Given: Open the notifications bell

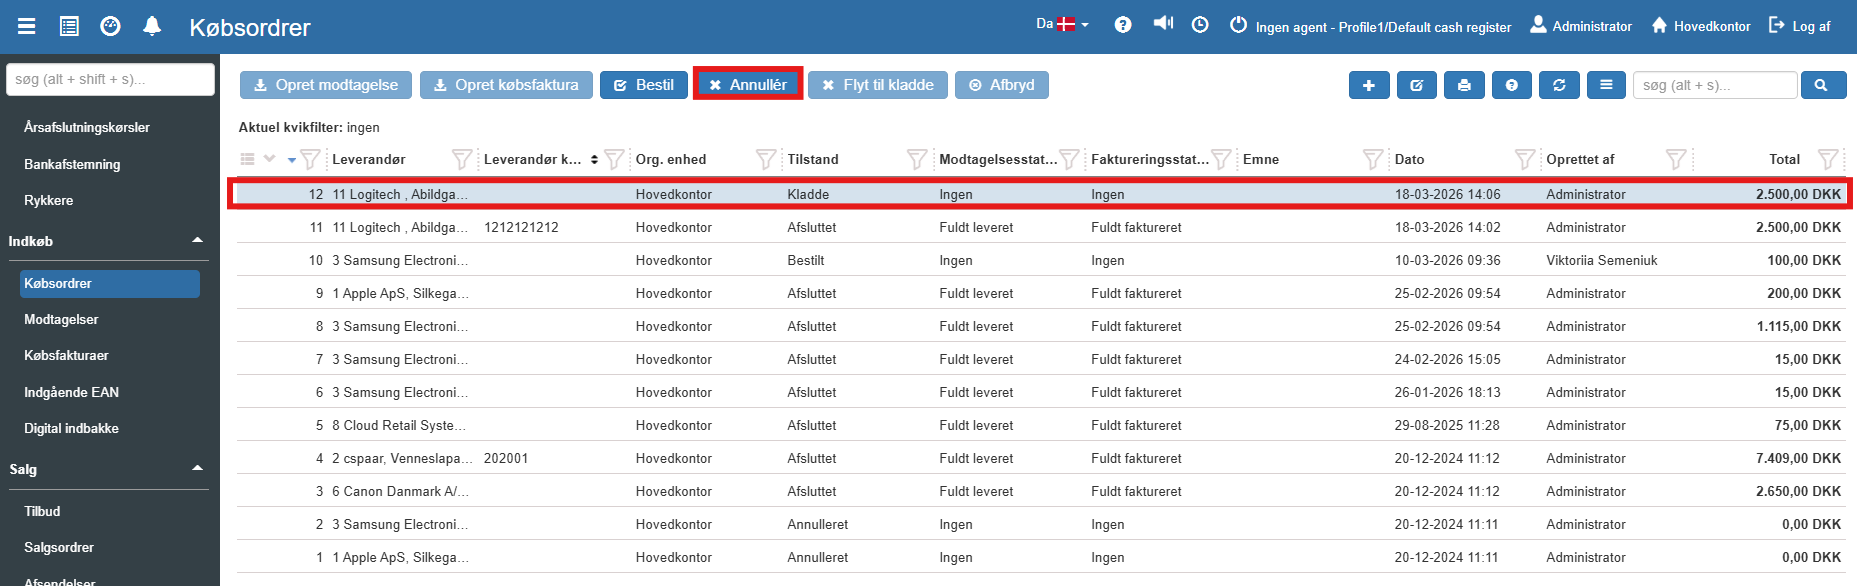Looking at the screenshot, I should point(152,26).
